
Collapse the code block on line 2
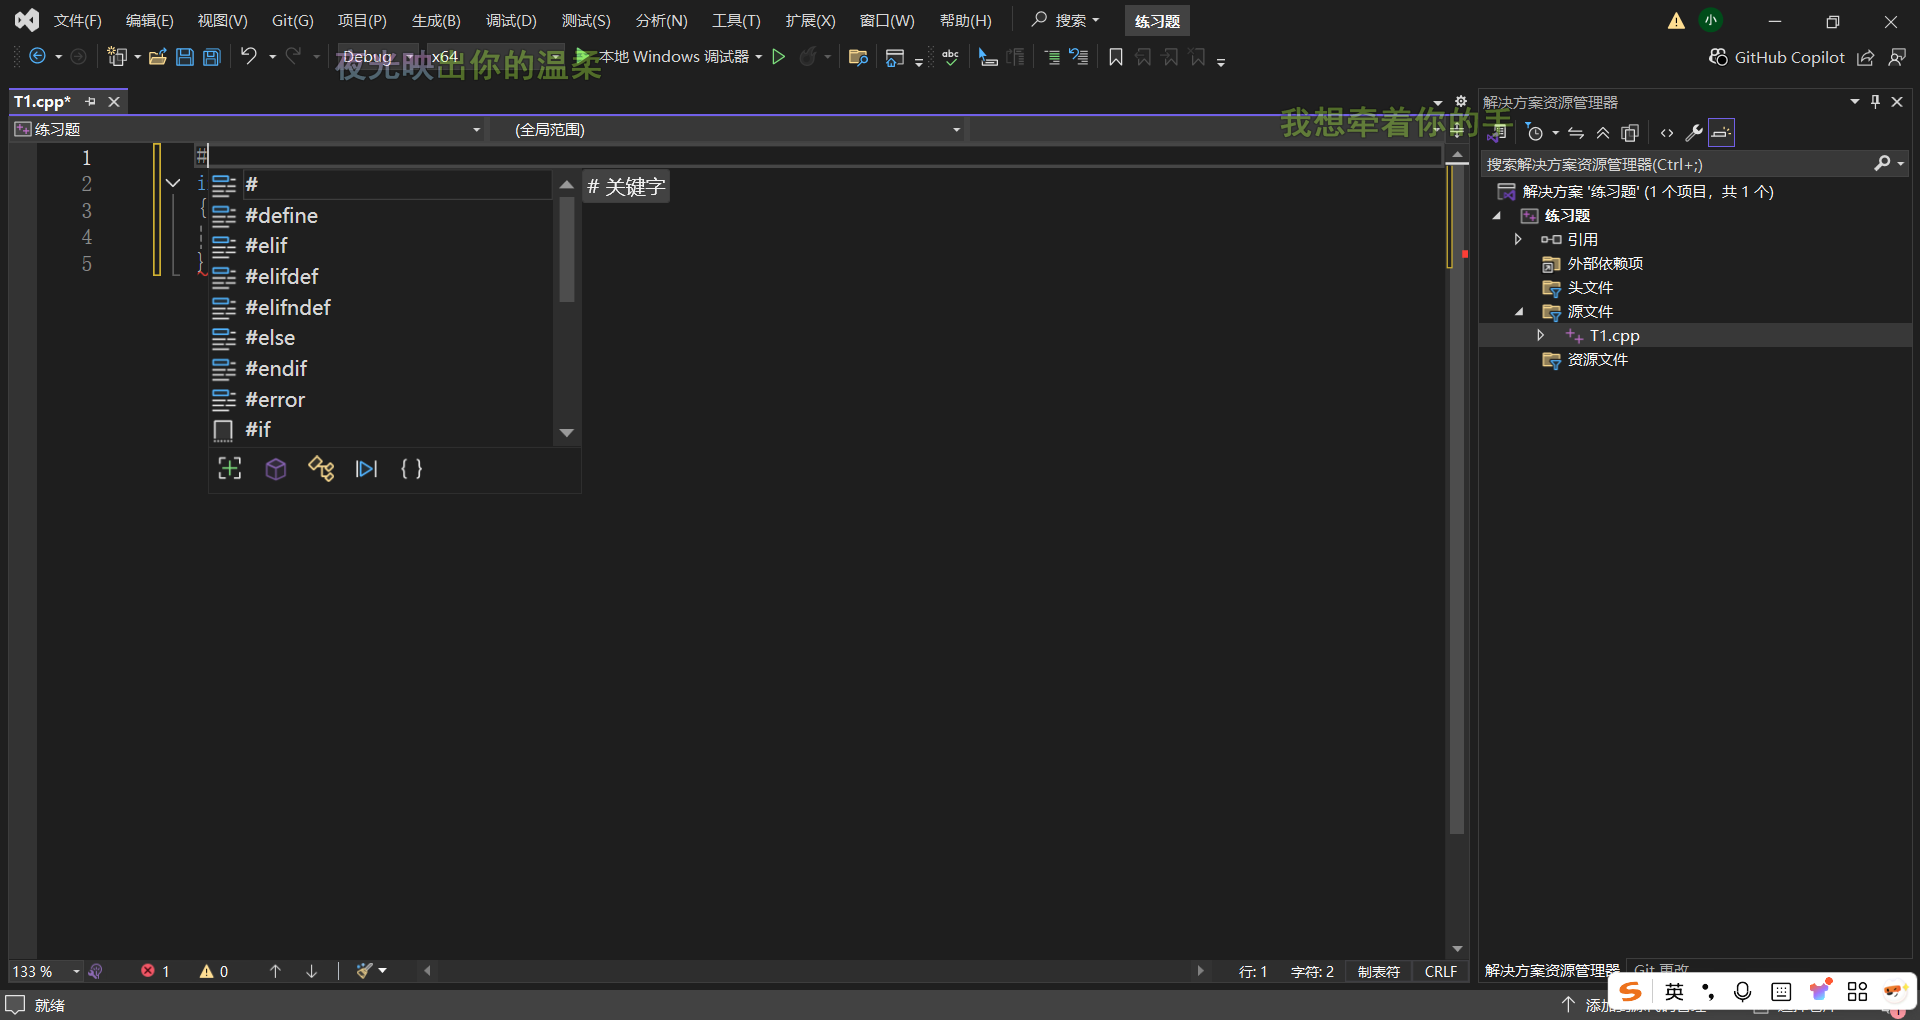point(173,183)
